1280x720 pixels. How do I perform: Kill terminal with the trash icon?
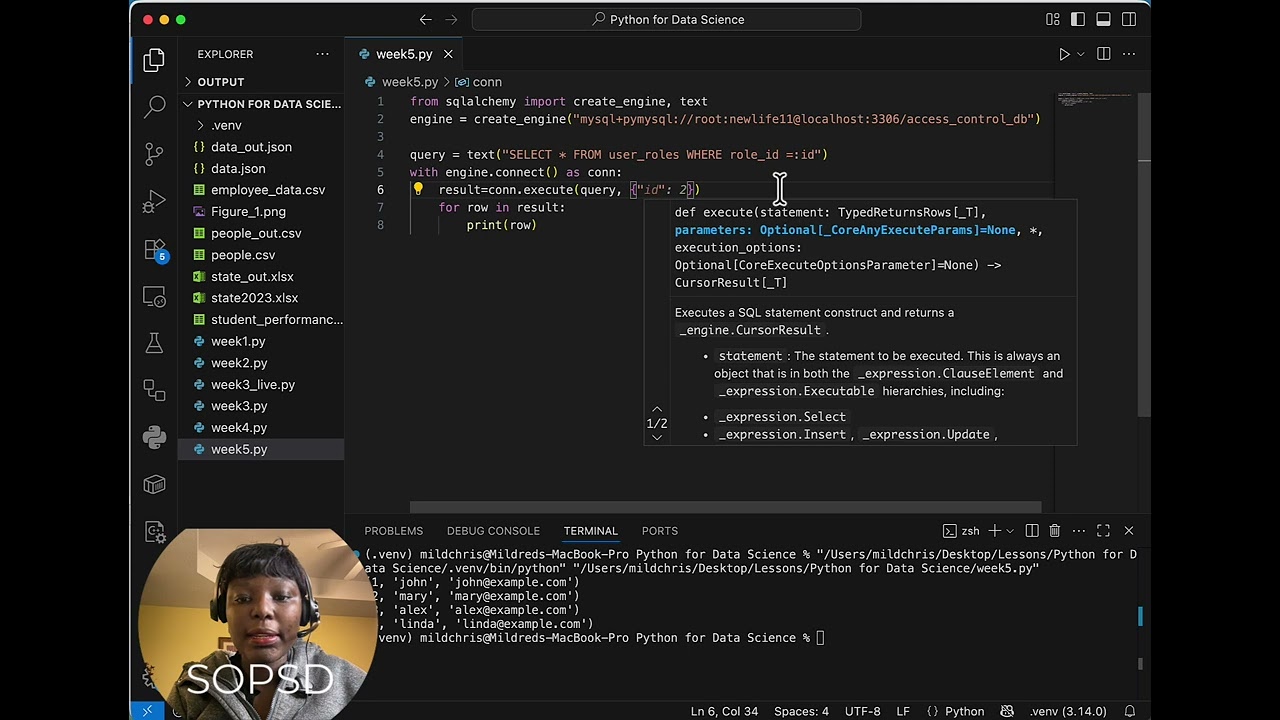(x=1056, y=531)
